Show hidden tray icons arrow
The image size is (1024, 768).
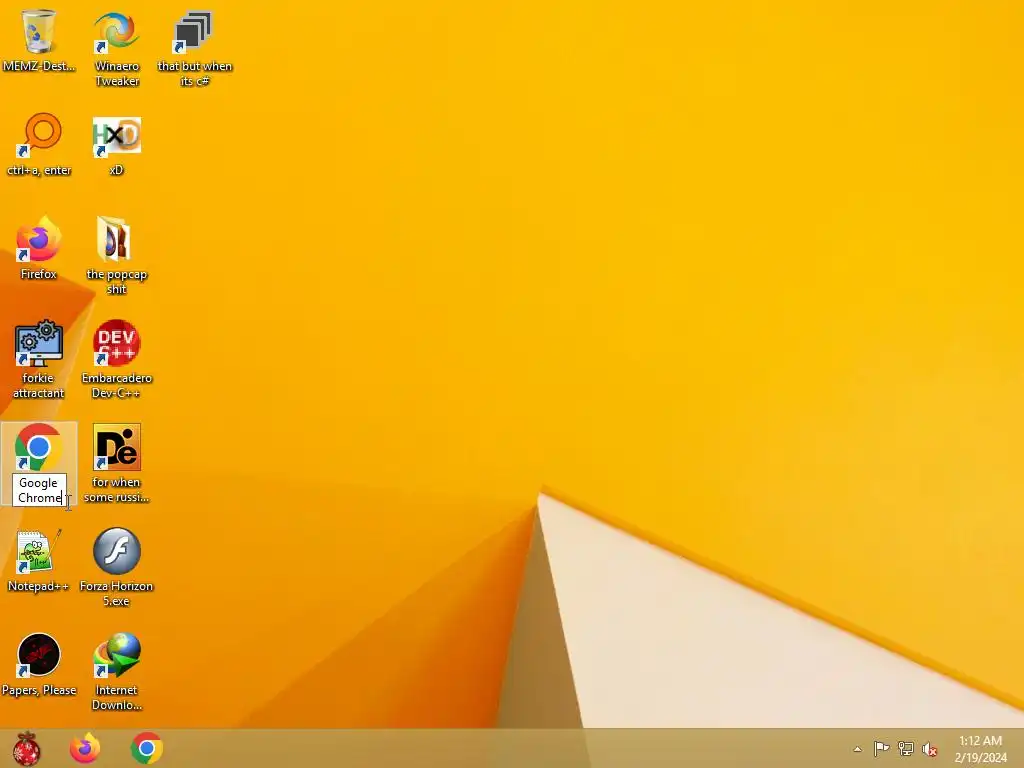click(x=857, y=749)
